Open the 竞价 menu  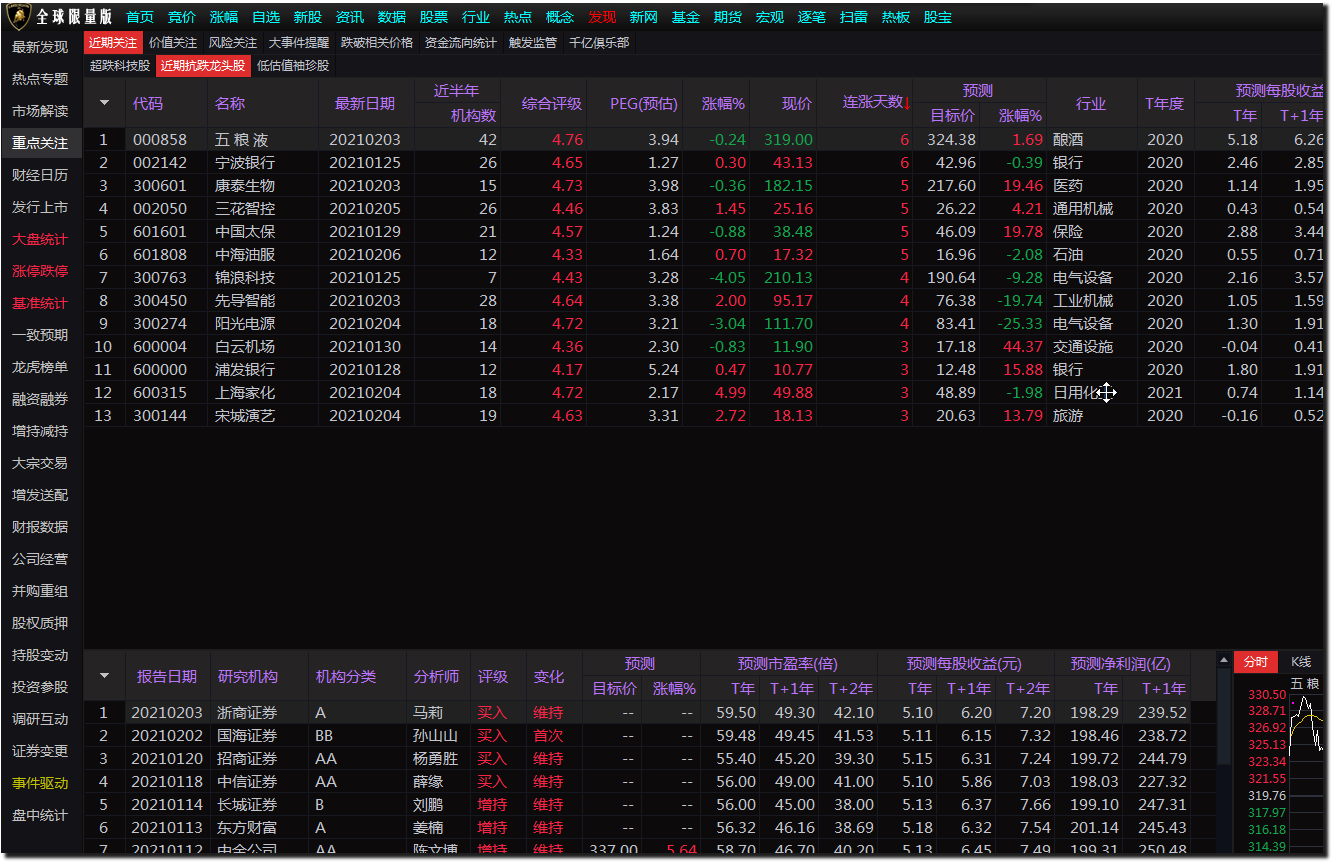click(182, 17)
